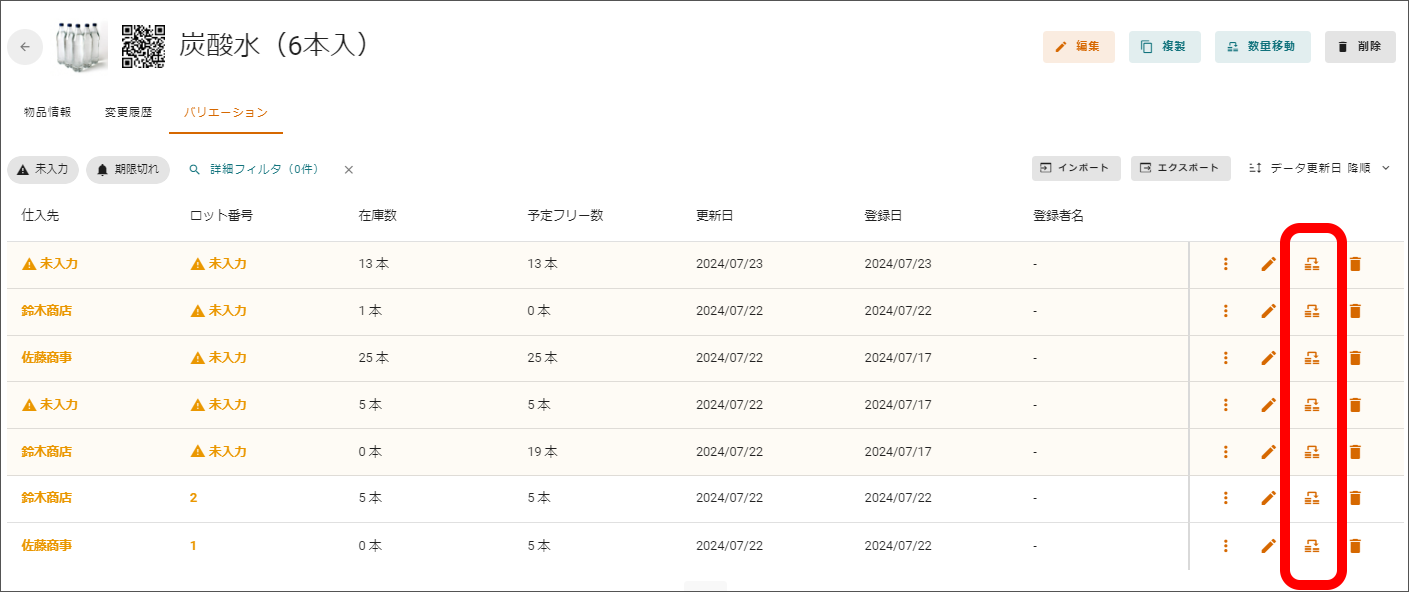Delete the 鈴木商店 lot 2 row
This screenshot has width=1409, height=592.
point(1355,498)
